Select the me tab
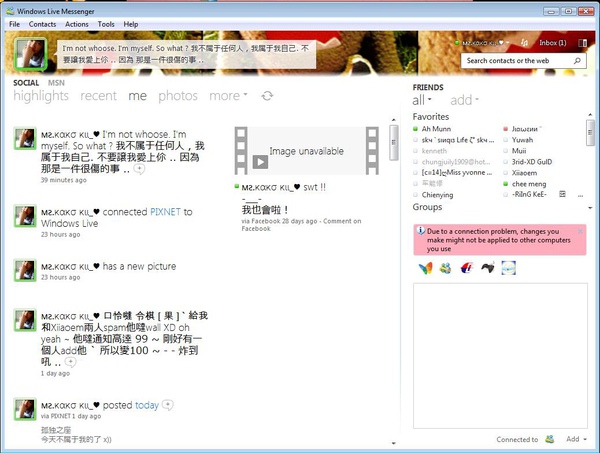 [x=137, y=96]
